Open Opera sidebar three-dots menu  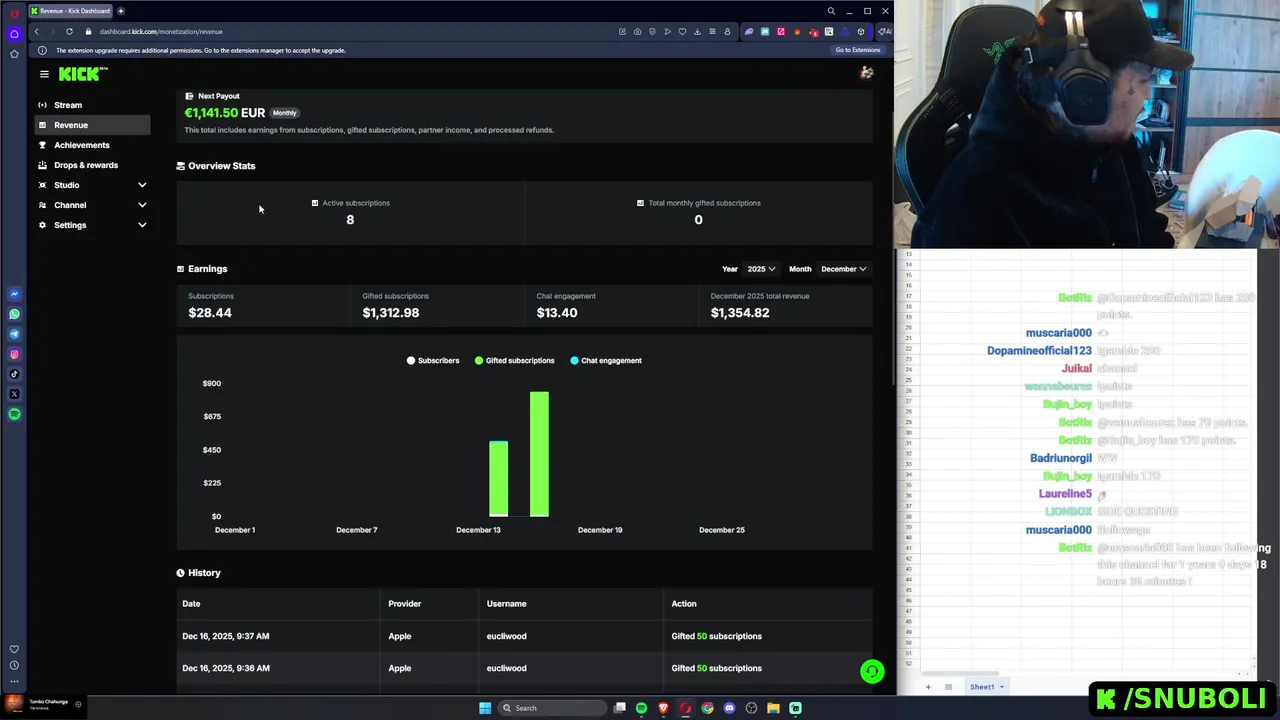(14, 681)
